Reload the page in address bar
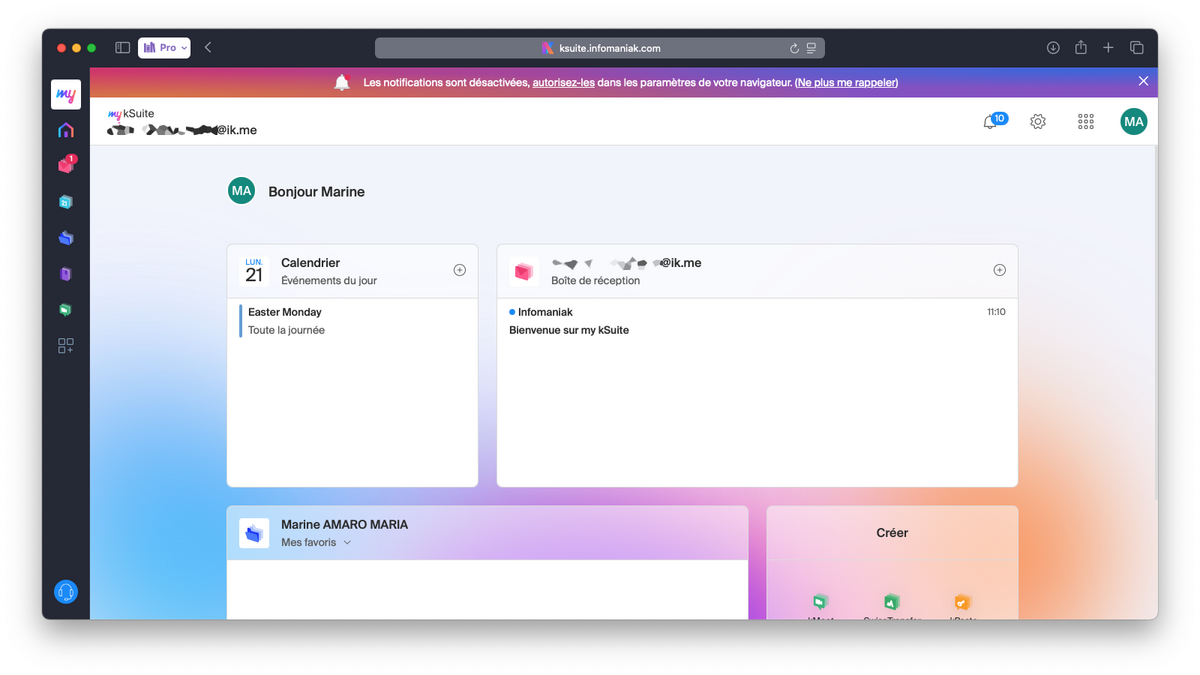This screenshot has height=675, width=1200. (x=794, y=48)
